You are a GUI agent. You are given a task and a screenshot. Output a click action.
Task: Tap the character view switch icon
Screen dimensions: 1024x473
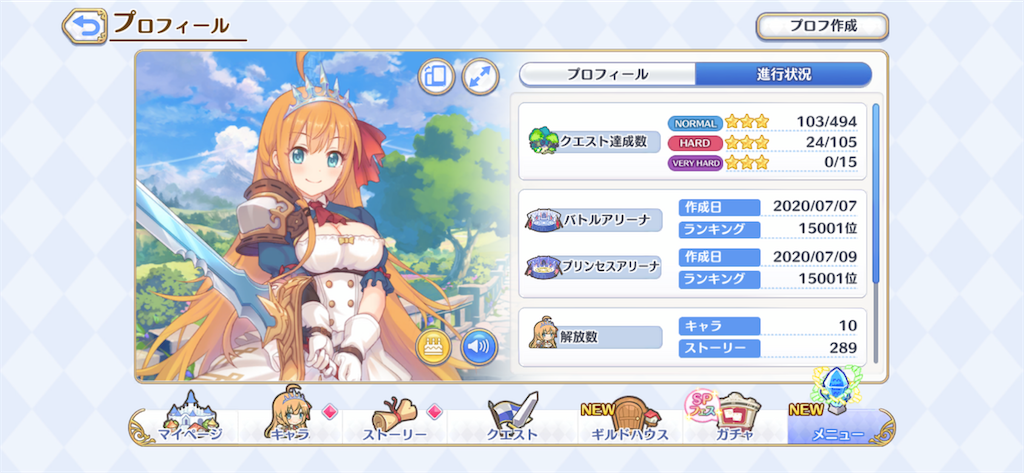[x=436, y=77]
